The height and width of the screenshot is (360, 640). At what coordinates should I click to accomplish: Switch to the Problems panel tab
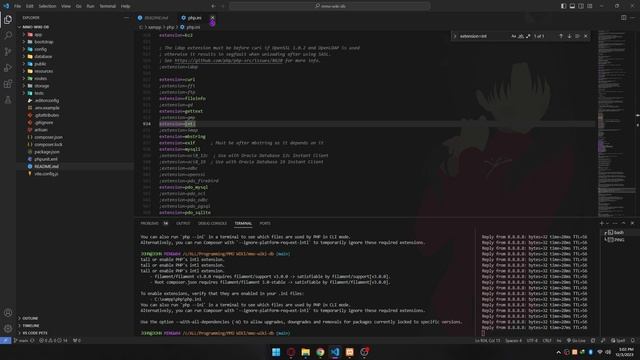149,224
